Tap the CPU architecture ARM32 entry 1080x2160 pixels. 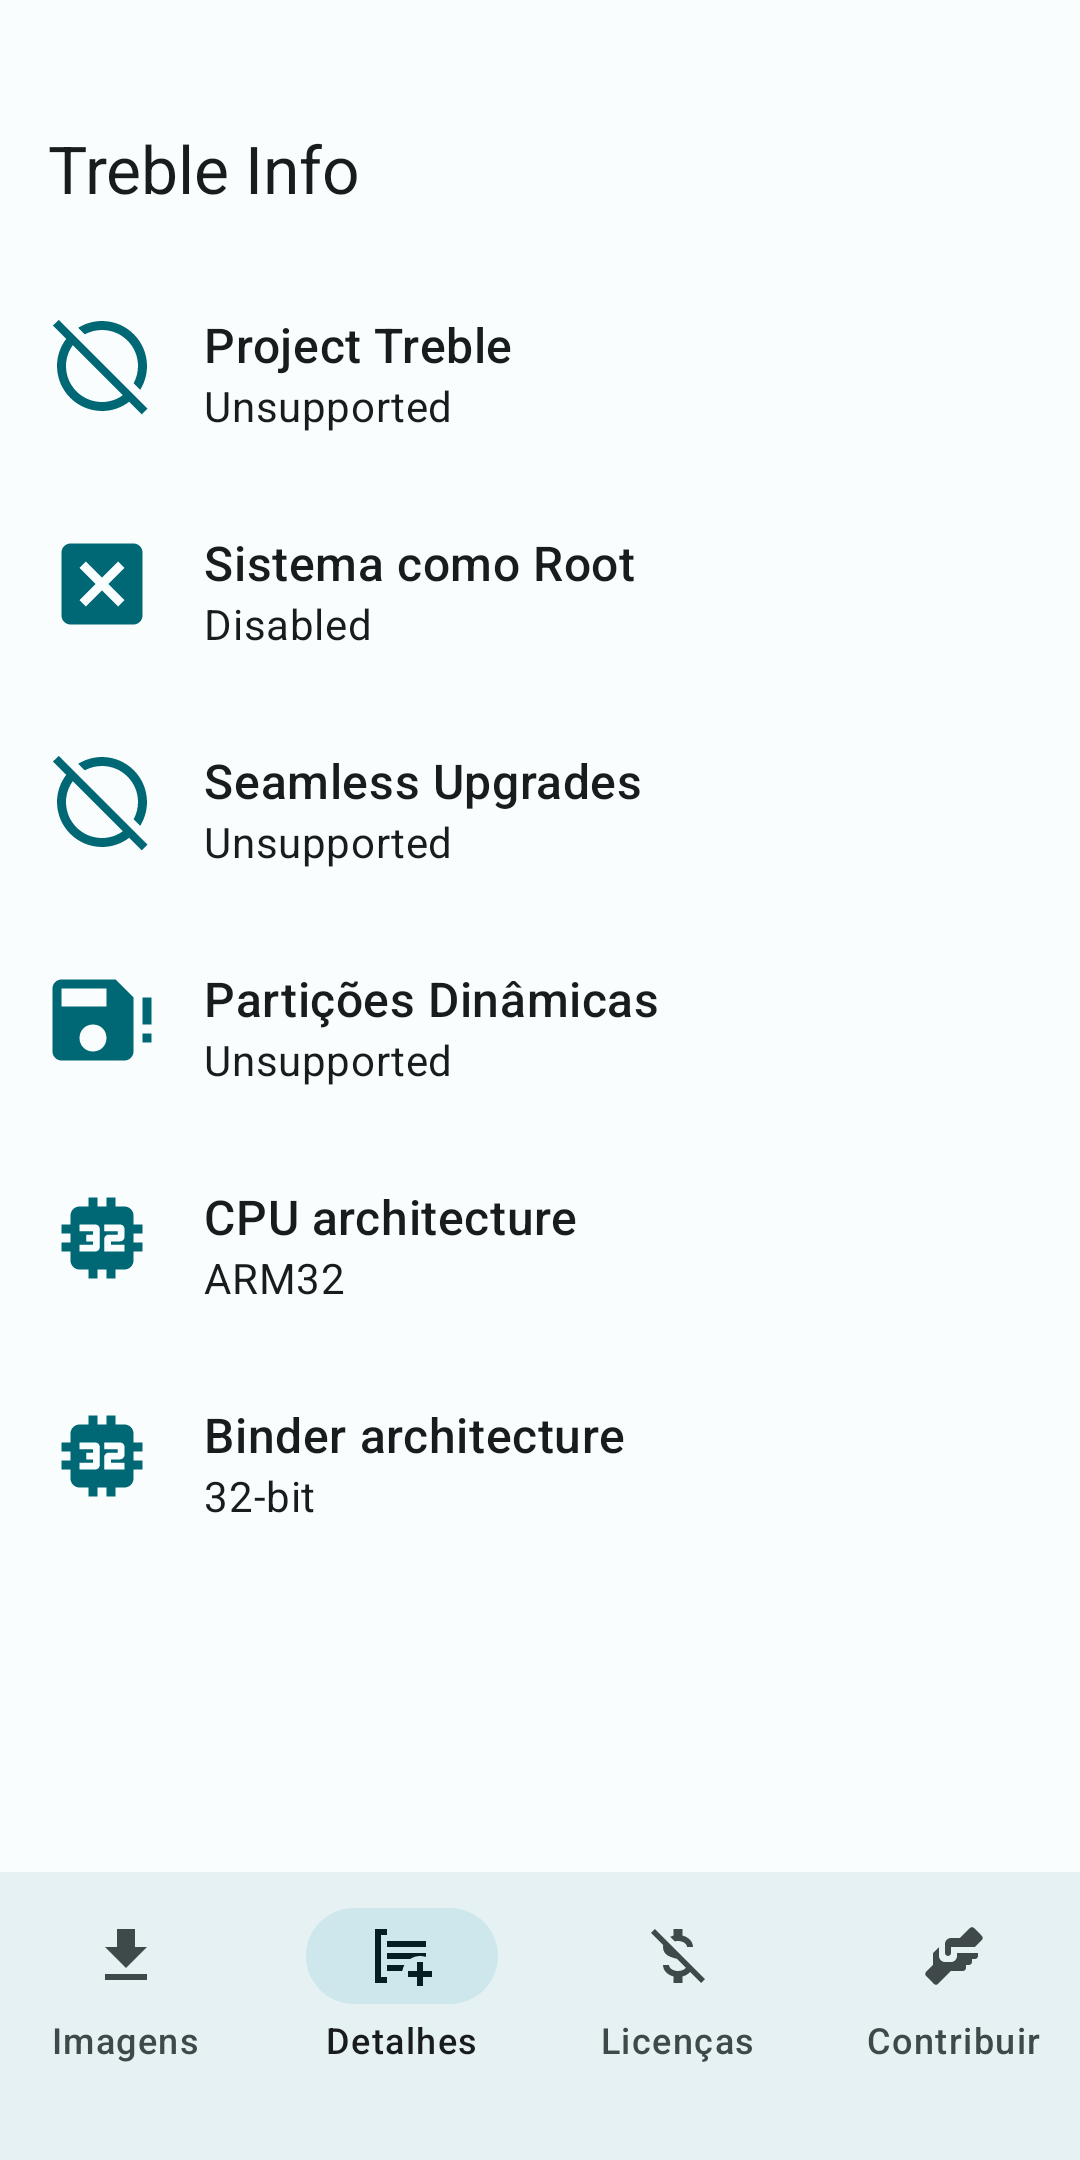(540, 1248)
